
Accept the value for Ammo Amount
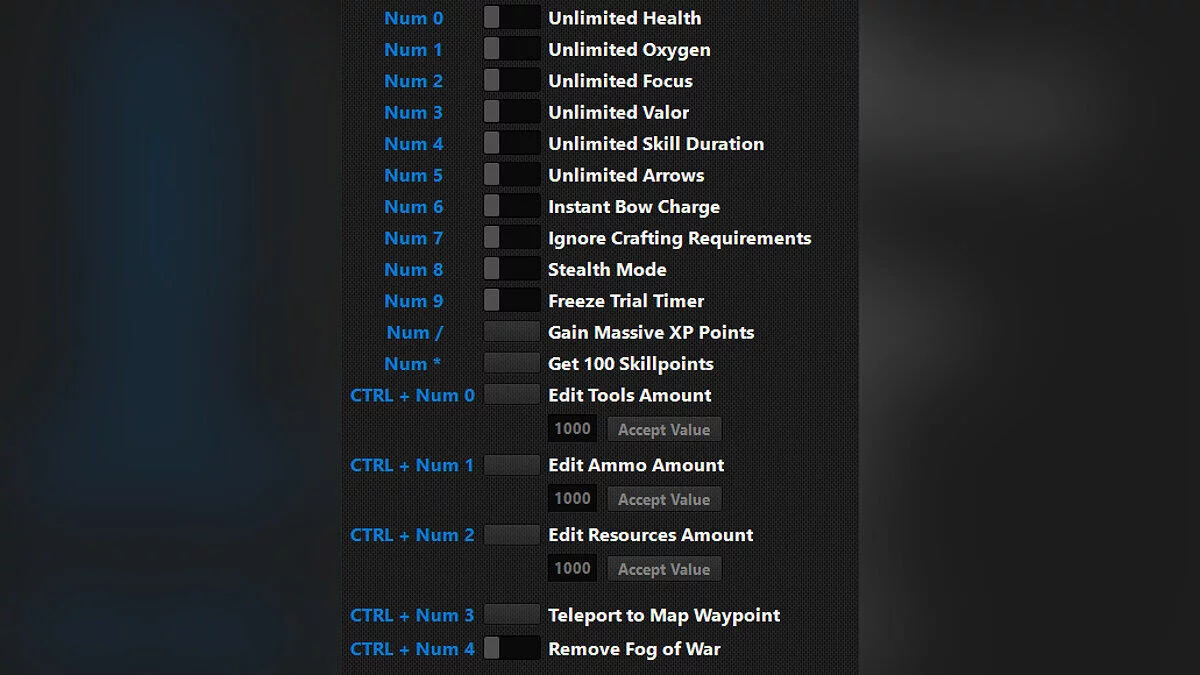click(x=664, y=500)
